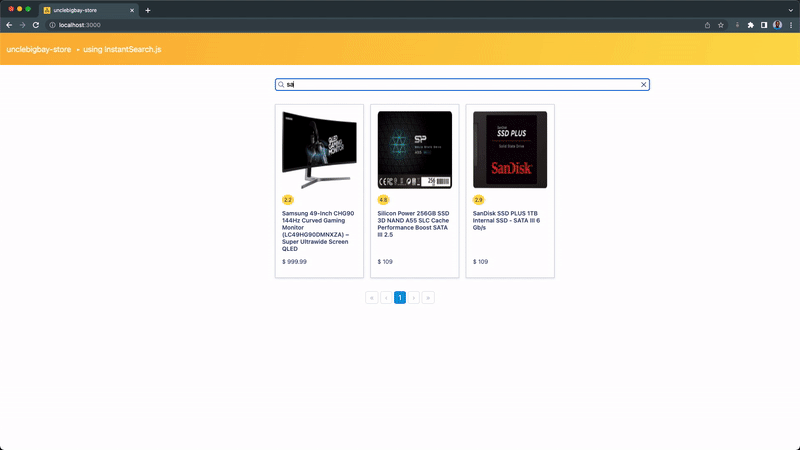This screenshot has height=450, width=800.
Task: Expand the tab search chevron
Action: (790, 10)
